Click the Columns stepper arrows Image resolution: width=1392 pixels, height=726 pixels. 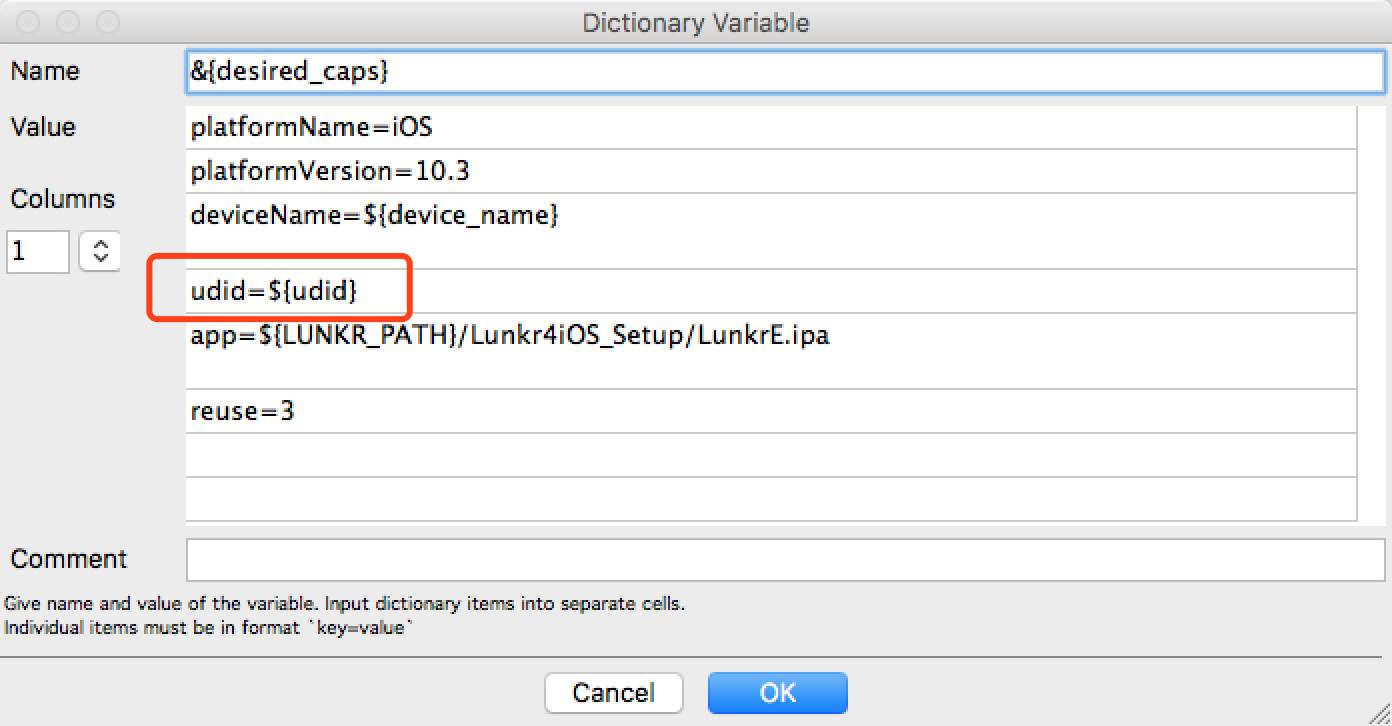tap(100, 251)
